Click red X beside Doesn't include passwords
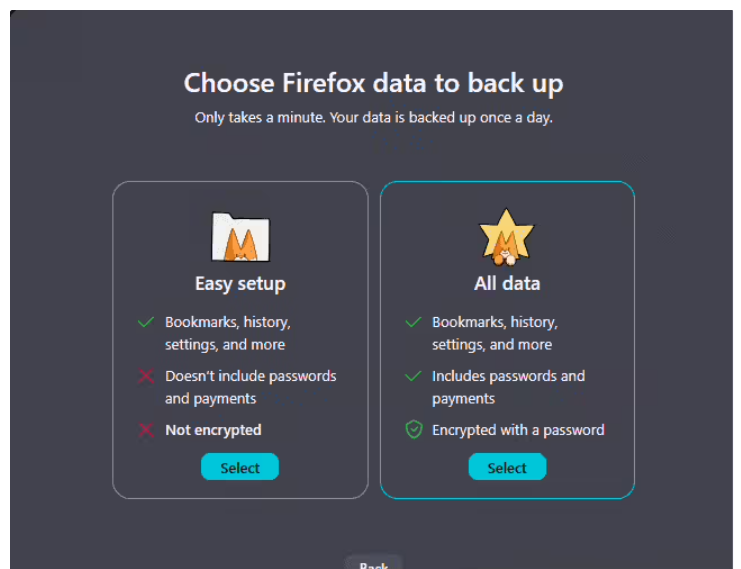This screenshot has width=741, height=569. tap(146, 377)
